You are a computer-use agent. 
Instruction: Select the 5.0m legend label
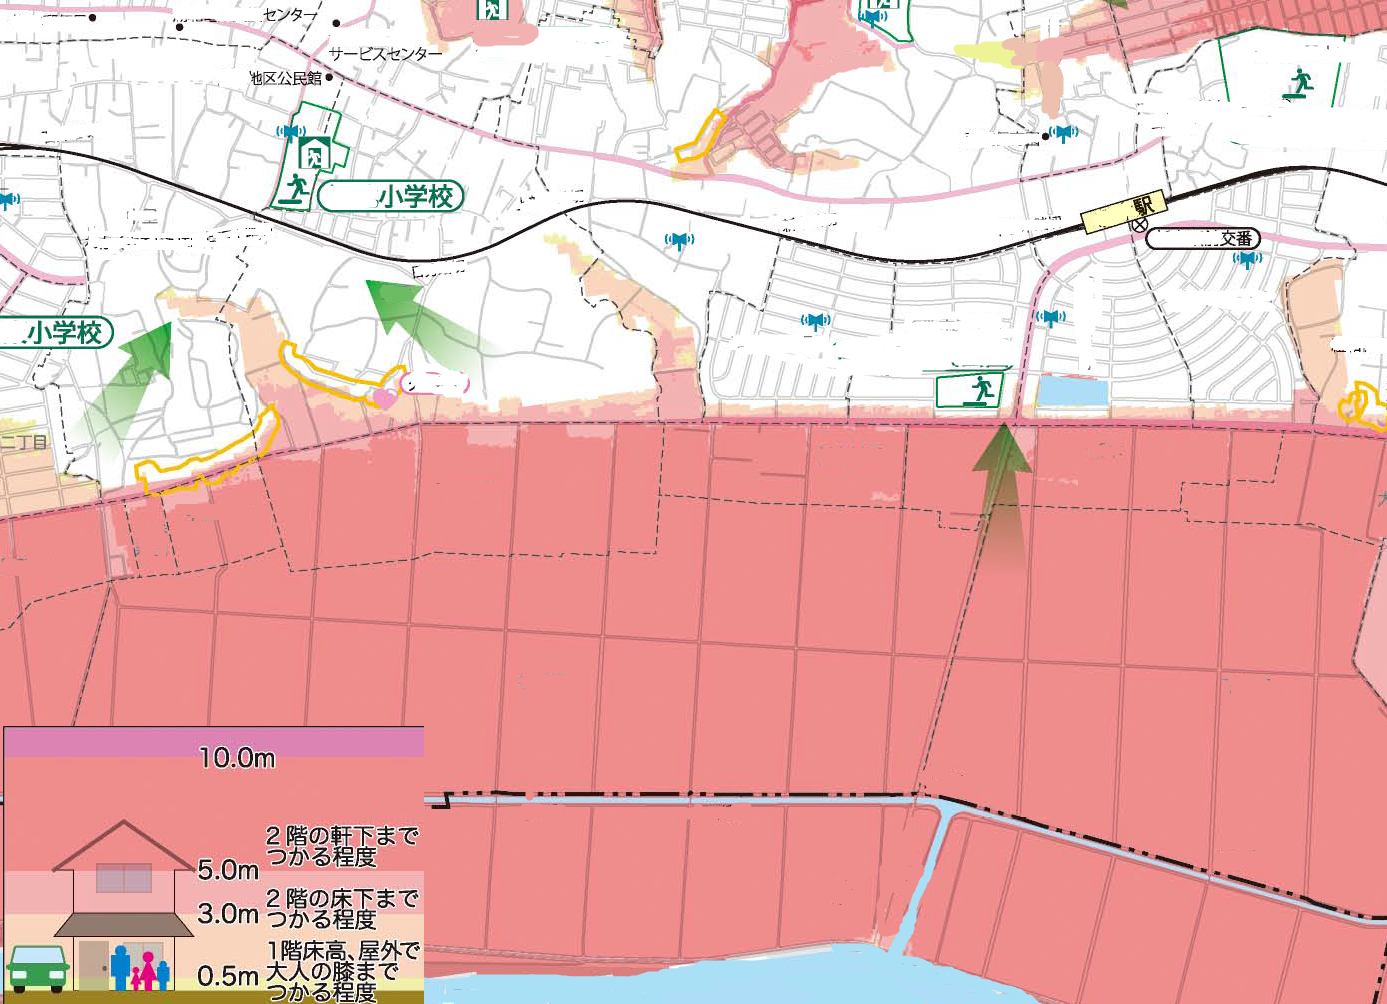[228, 870]
